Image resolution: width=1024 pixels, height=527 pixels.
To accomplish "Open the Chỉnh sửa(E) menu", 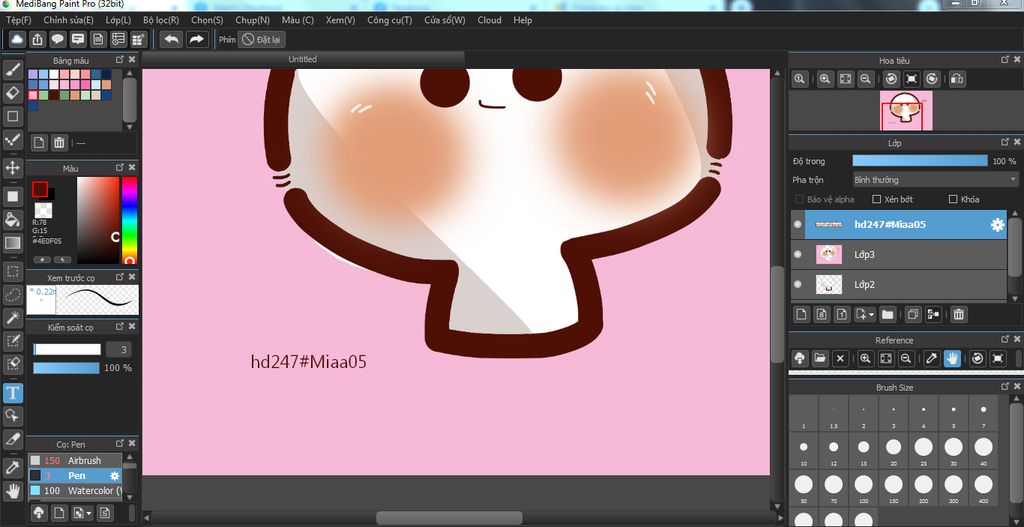I will point(69,20).
